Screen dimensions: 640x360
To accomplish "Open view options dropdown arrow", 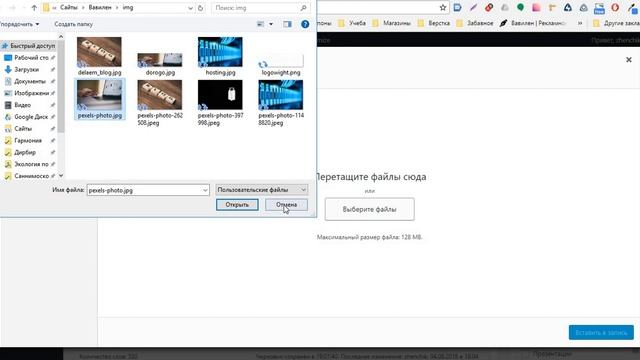I will (271, 24).
